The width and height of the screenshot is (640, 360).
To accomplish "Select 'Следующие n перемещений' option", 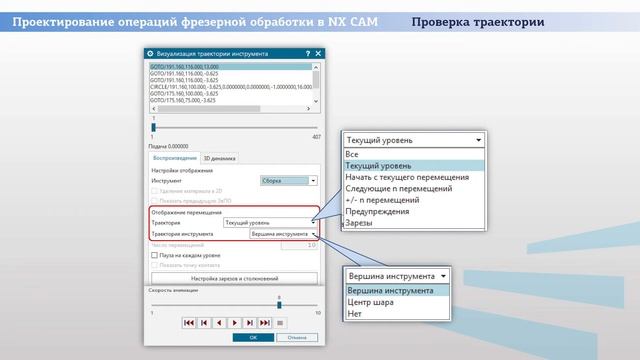I will click(413, 189).
